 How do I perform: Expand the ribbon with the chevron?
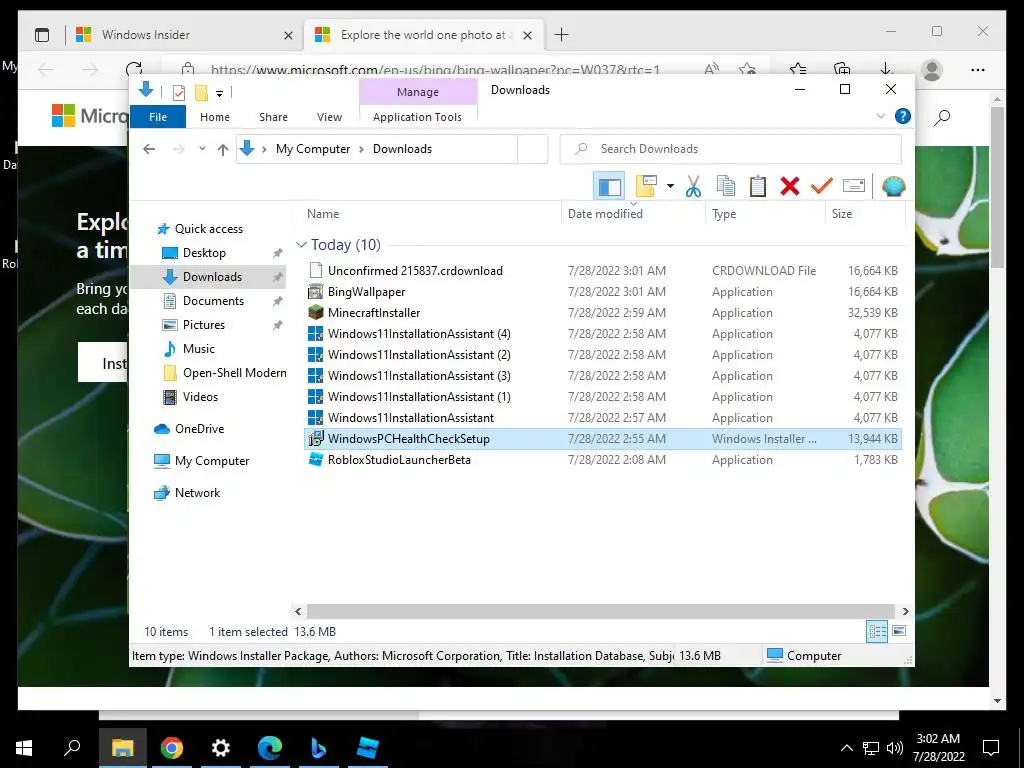tap(880, 116)
